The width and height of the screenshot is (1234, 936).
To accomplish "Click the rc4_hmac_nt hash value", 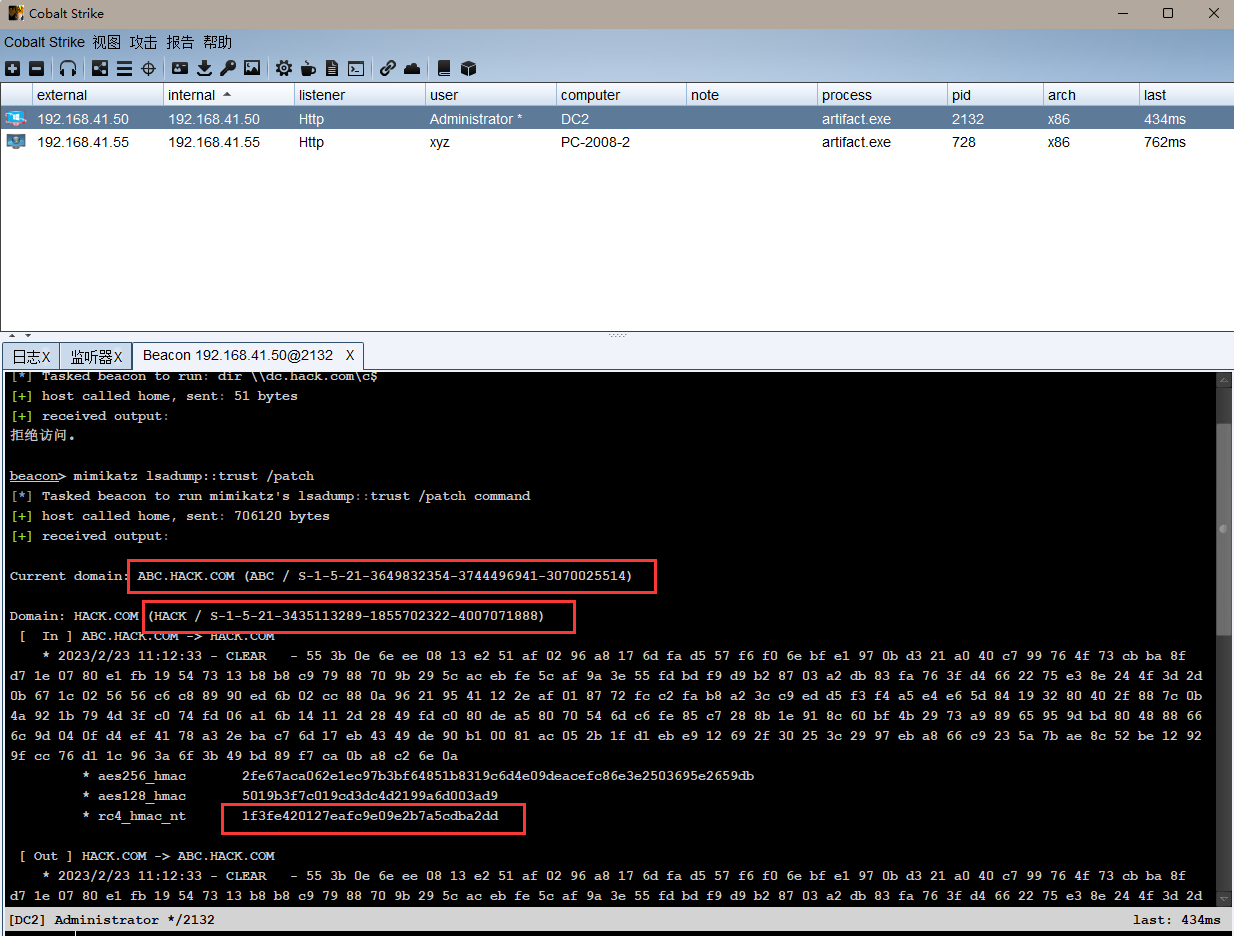I will pos(370,816).
